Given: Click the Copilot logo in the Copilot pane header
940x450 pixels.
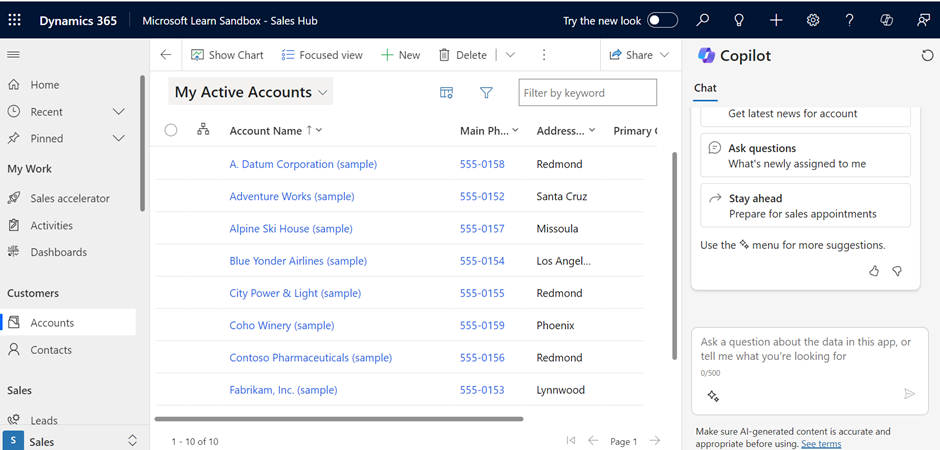Looking at the screenshot, I should click(x=707, y=55).
